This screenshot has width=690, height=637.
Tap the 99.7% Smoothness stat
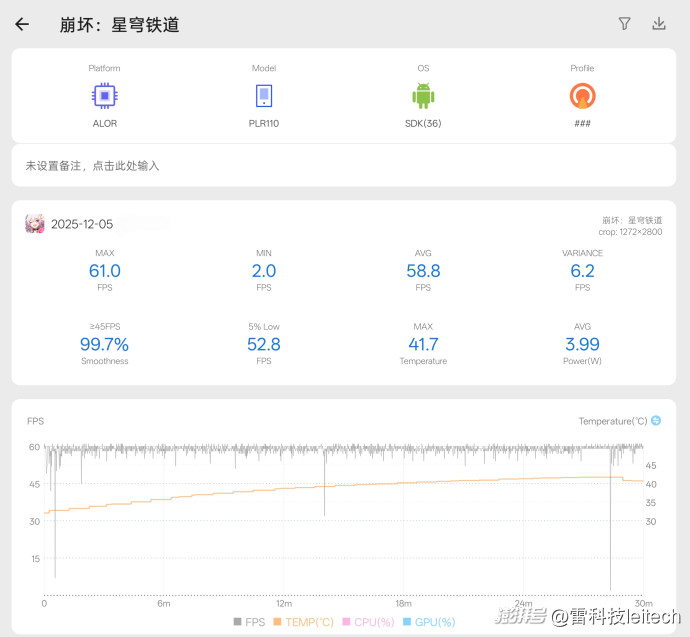pyautogui.click(x=104, y=345)
